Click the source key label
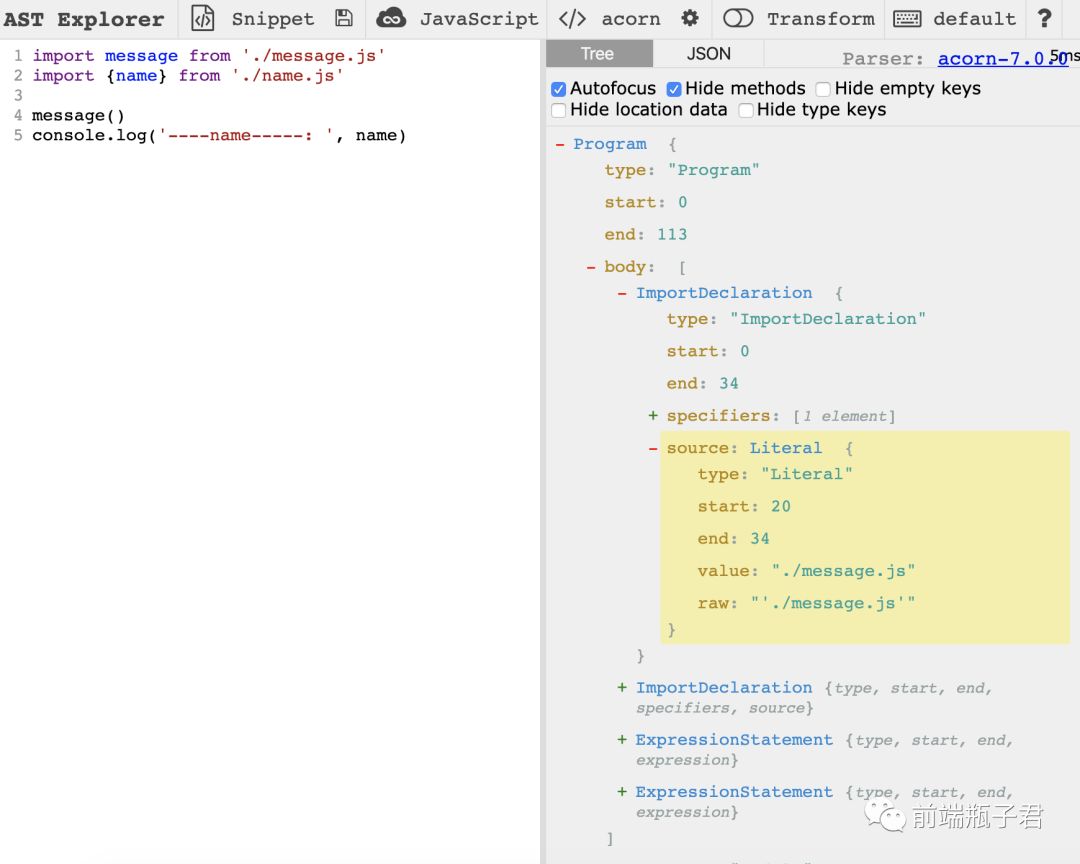 pos(698,448)
